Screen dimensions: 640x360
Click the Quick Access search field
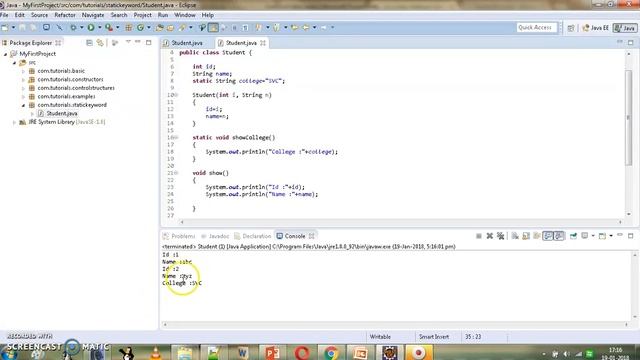coord(536,27)
